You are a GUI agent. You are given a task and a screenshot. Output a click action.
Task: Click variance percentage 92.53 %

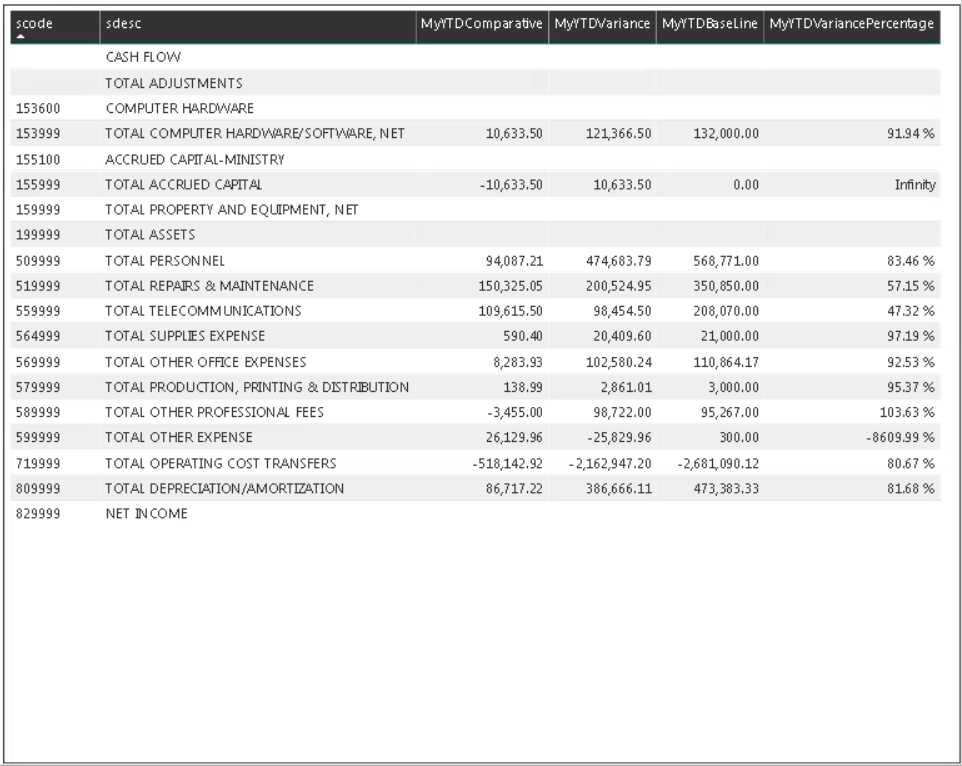(910, 362)
